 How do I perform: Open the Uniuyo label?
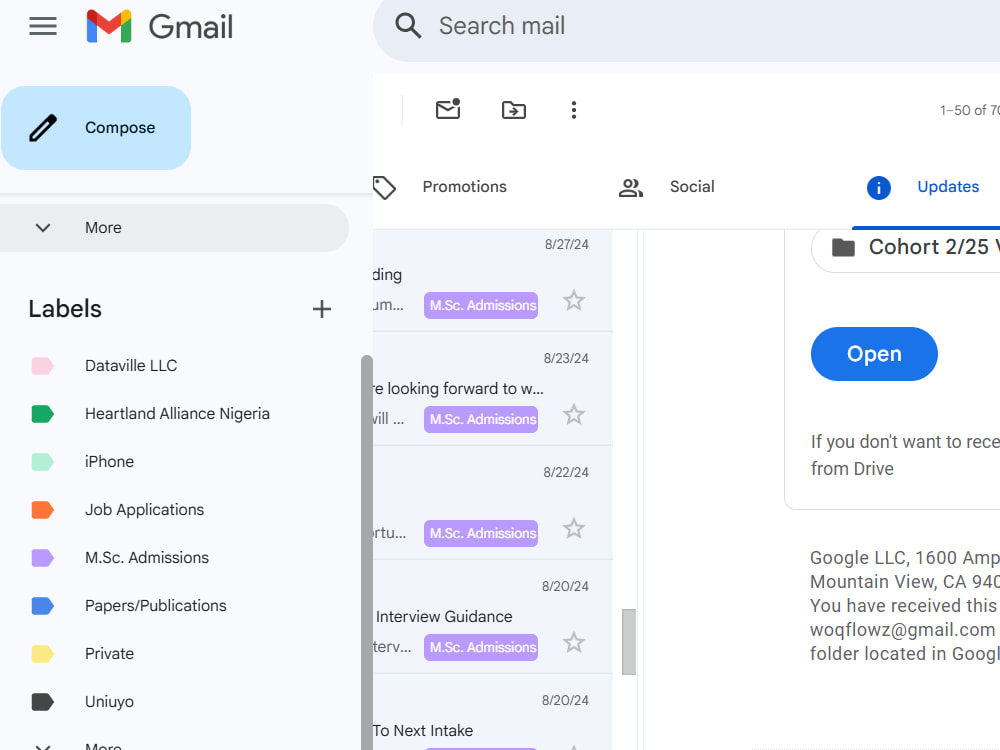click(x=109, y=702)
